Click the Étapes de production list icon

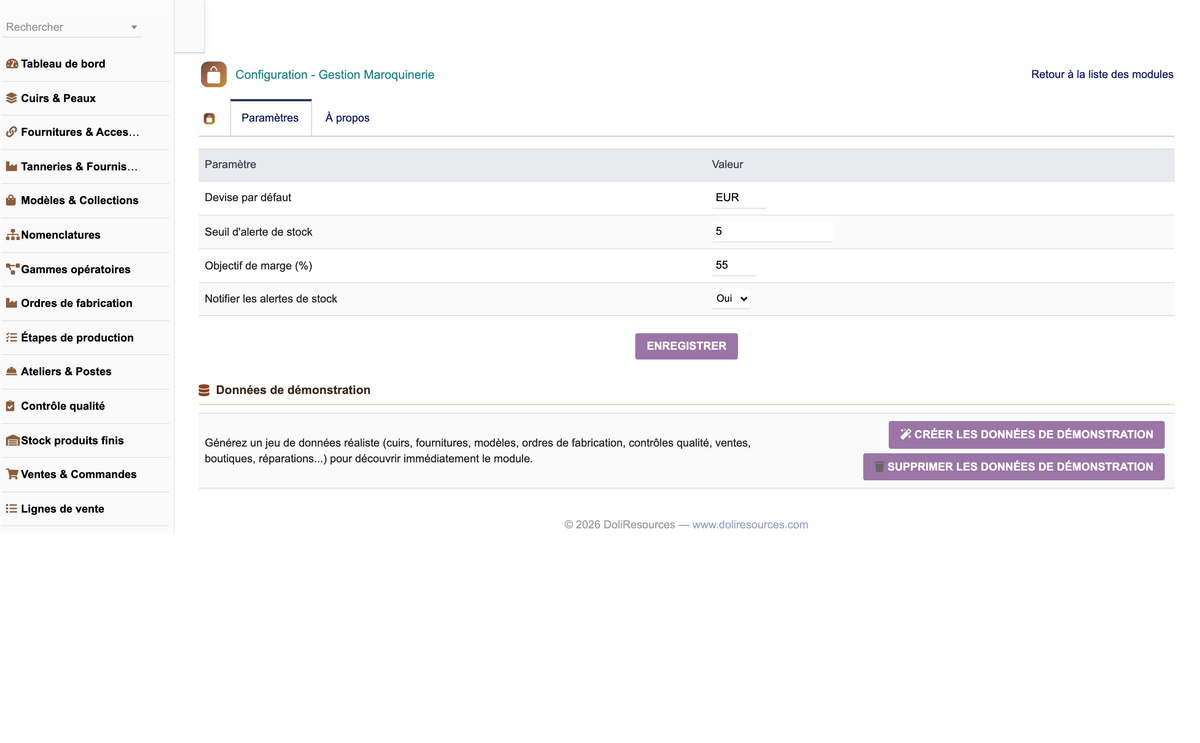click(x=12, y=338)
